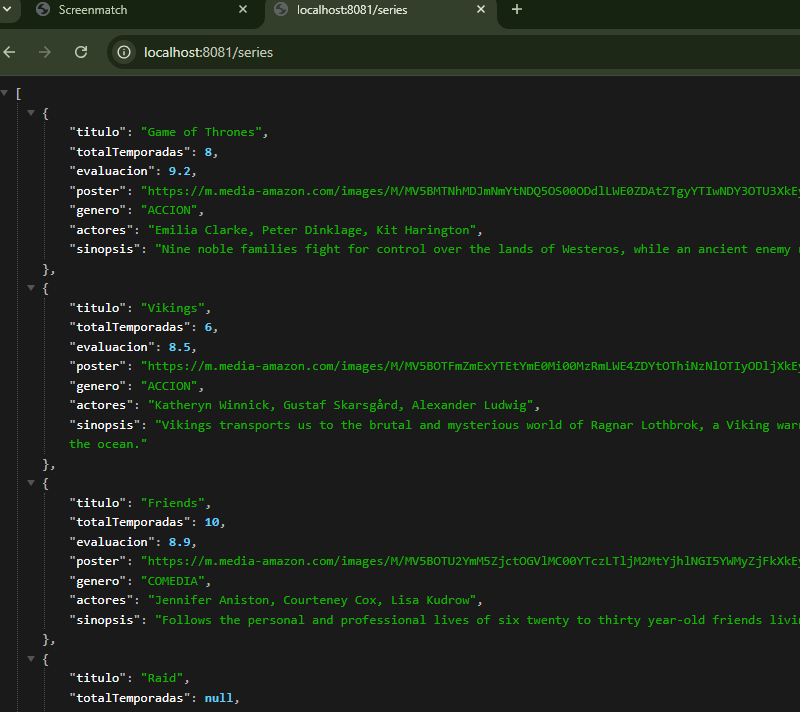The image size is (800, 712).
Task: Collapse the root JSON array
Action: (4, 93)
